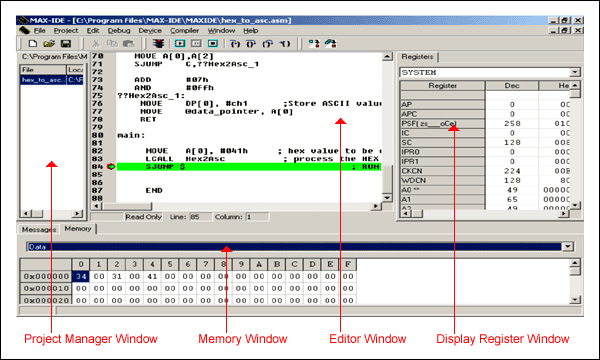Switch to the Messages tab
The image size is (600, 360).
[39, 229]
